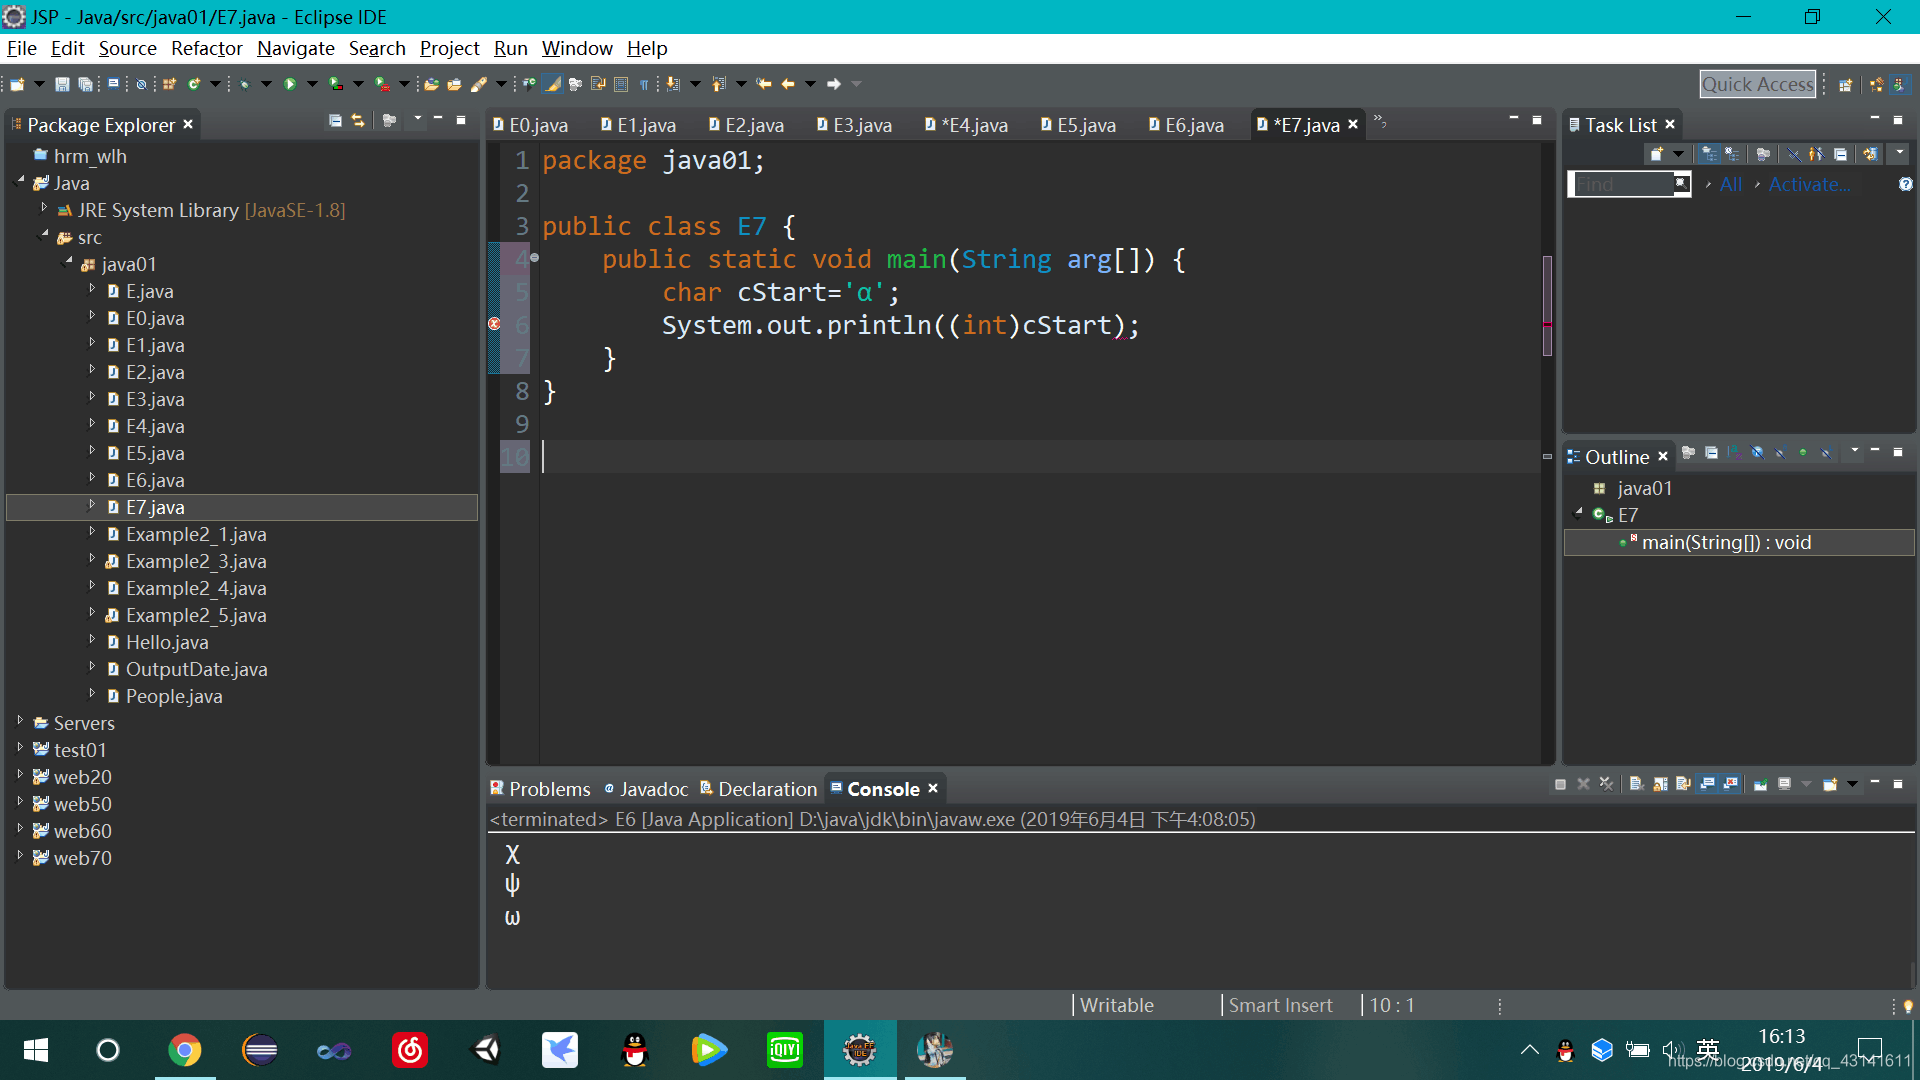Click the Quick Access field
Image resolution: width=1920 pixels, height=1080 pixels.
pyautogui.click(x=1757, y=84)
